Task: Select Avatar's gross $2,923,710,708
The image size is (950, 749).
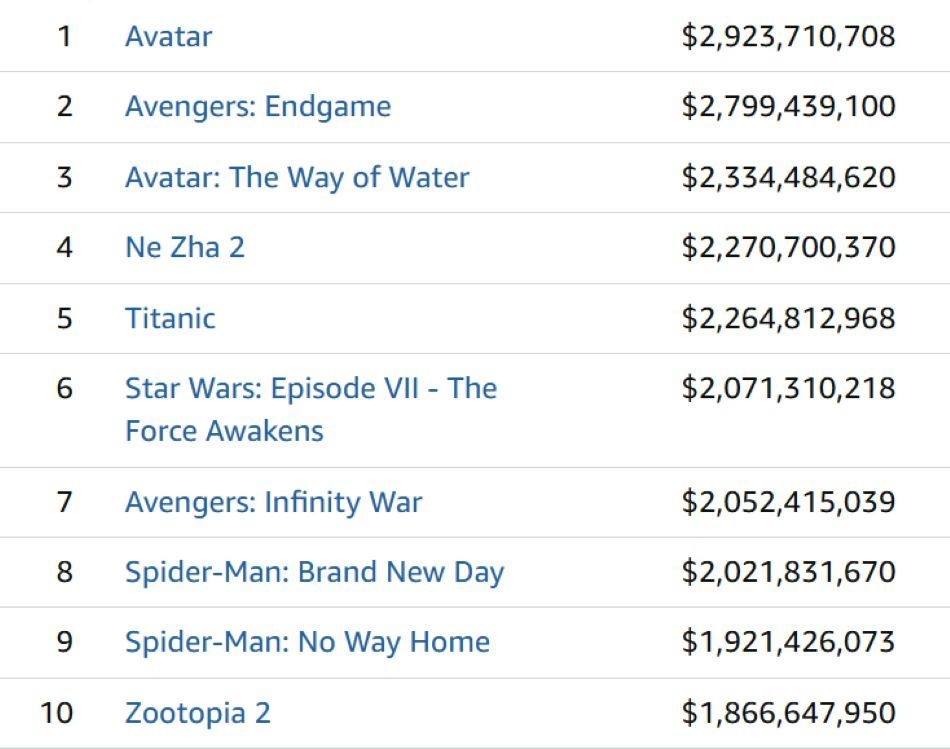Action: coord(788,36)
